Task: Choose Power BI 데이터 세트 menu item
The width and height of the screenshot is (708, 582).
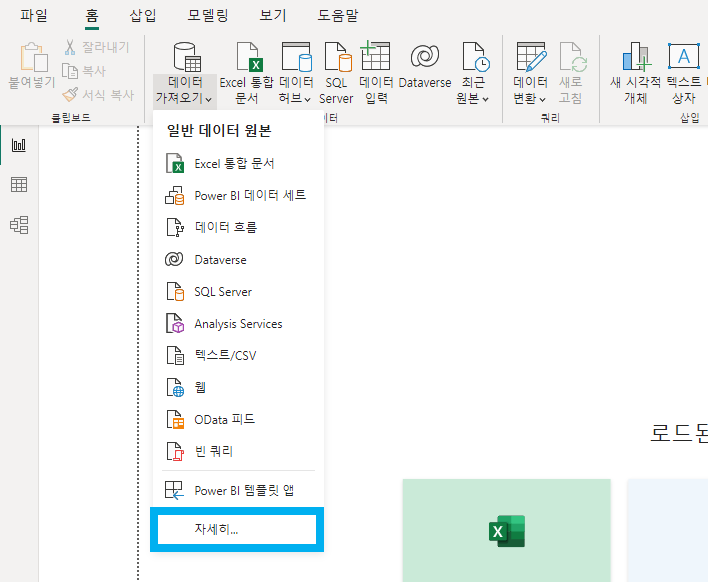Action: pyautogui.click(x=238, y=196)
